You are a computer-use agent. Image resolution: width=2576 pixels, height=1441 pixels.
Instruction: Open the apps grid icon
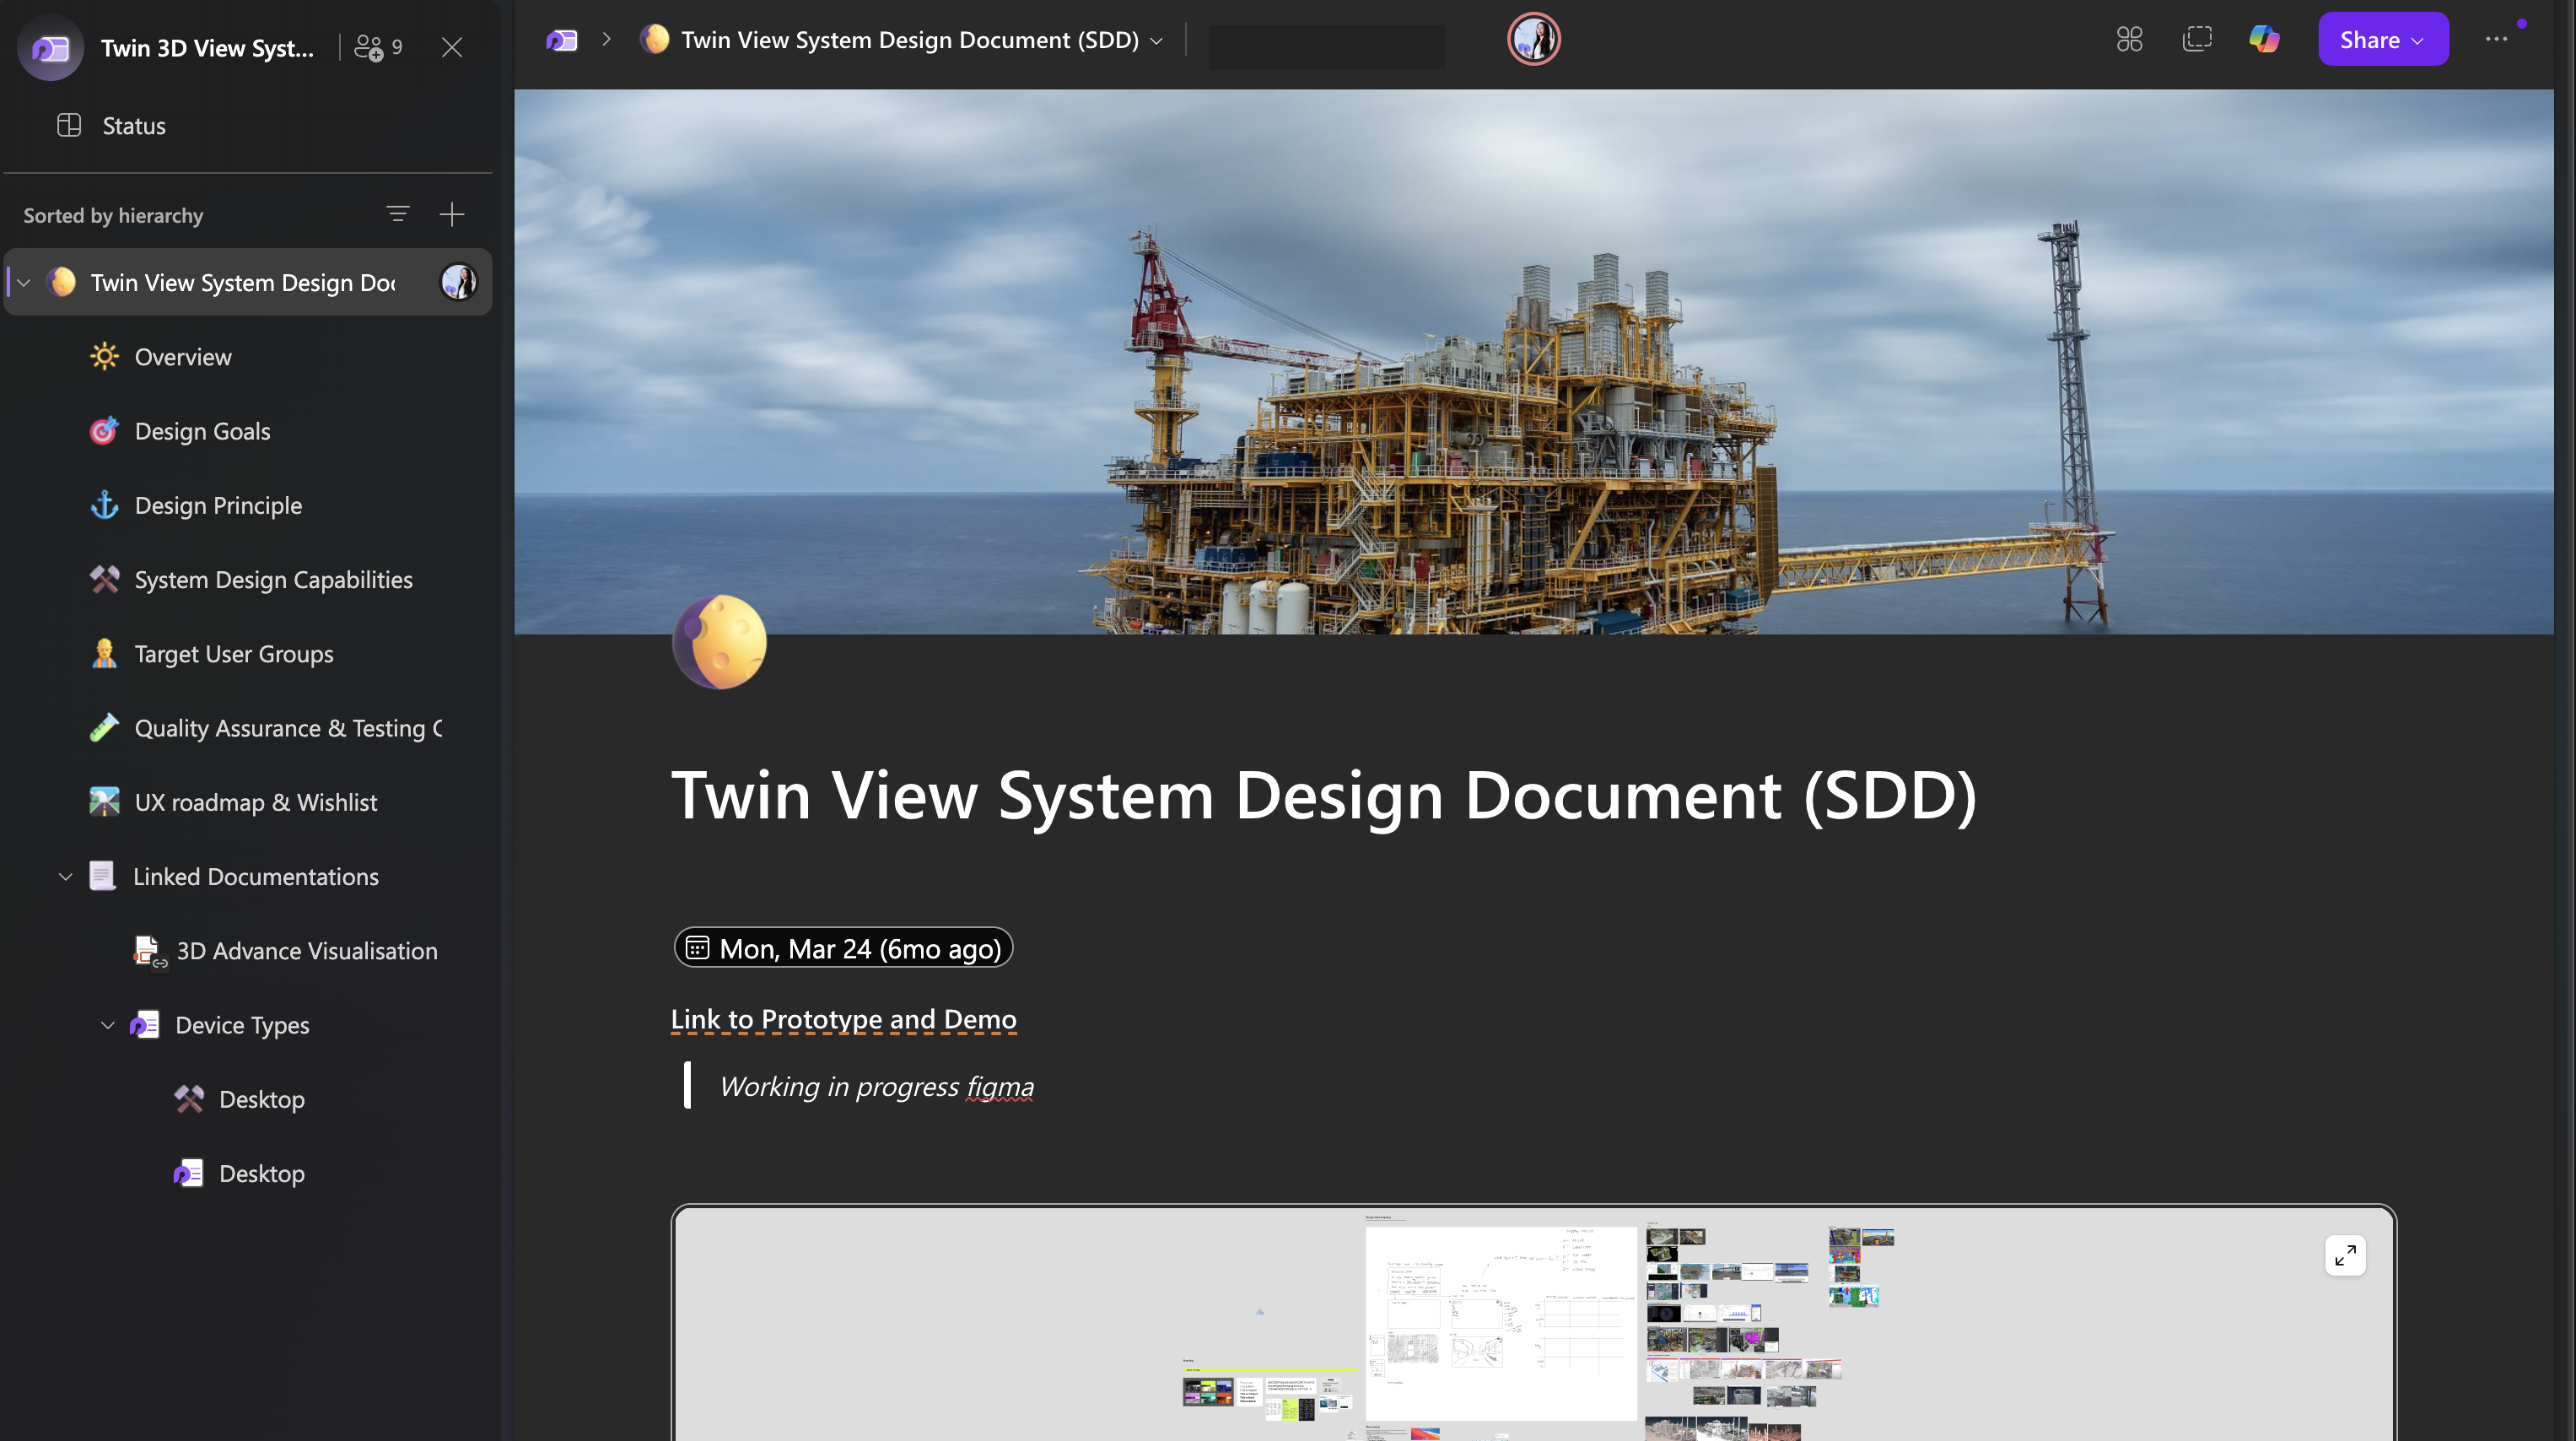click(x=2129, y=39)
